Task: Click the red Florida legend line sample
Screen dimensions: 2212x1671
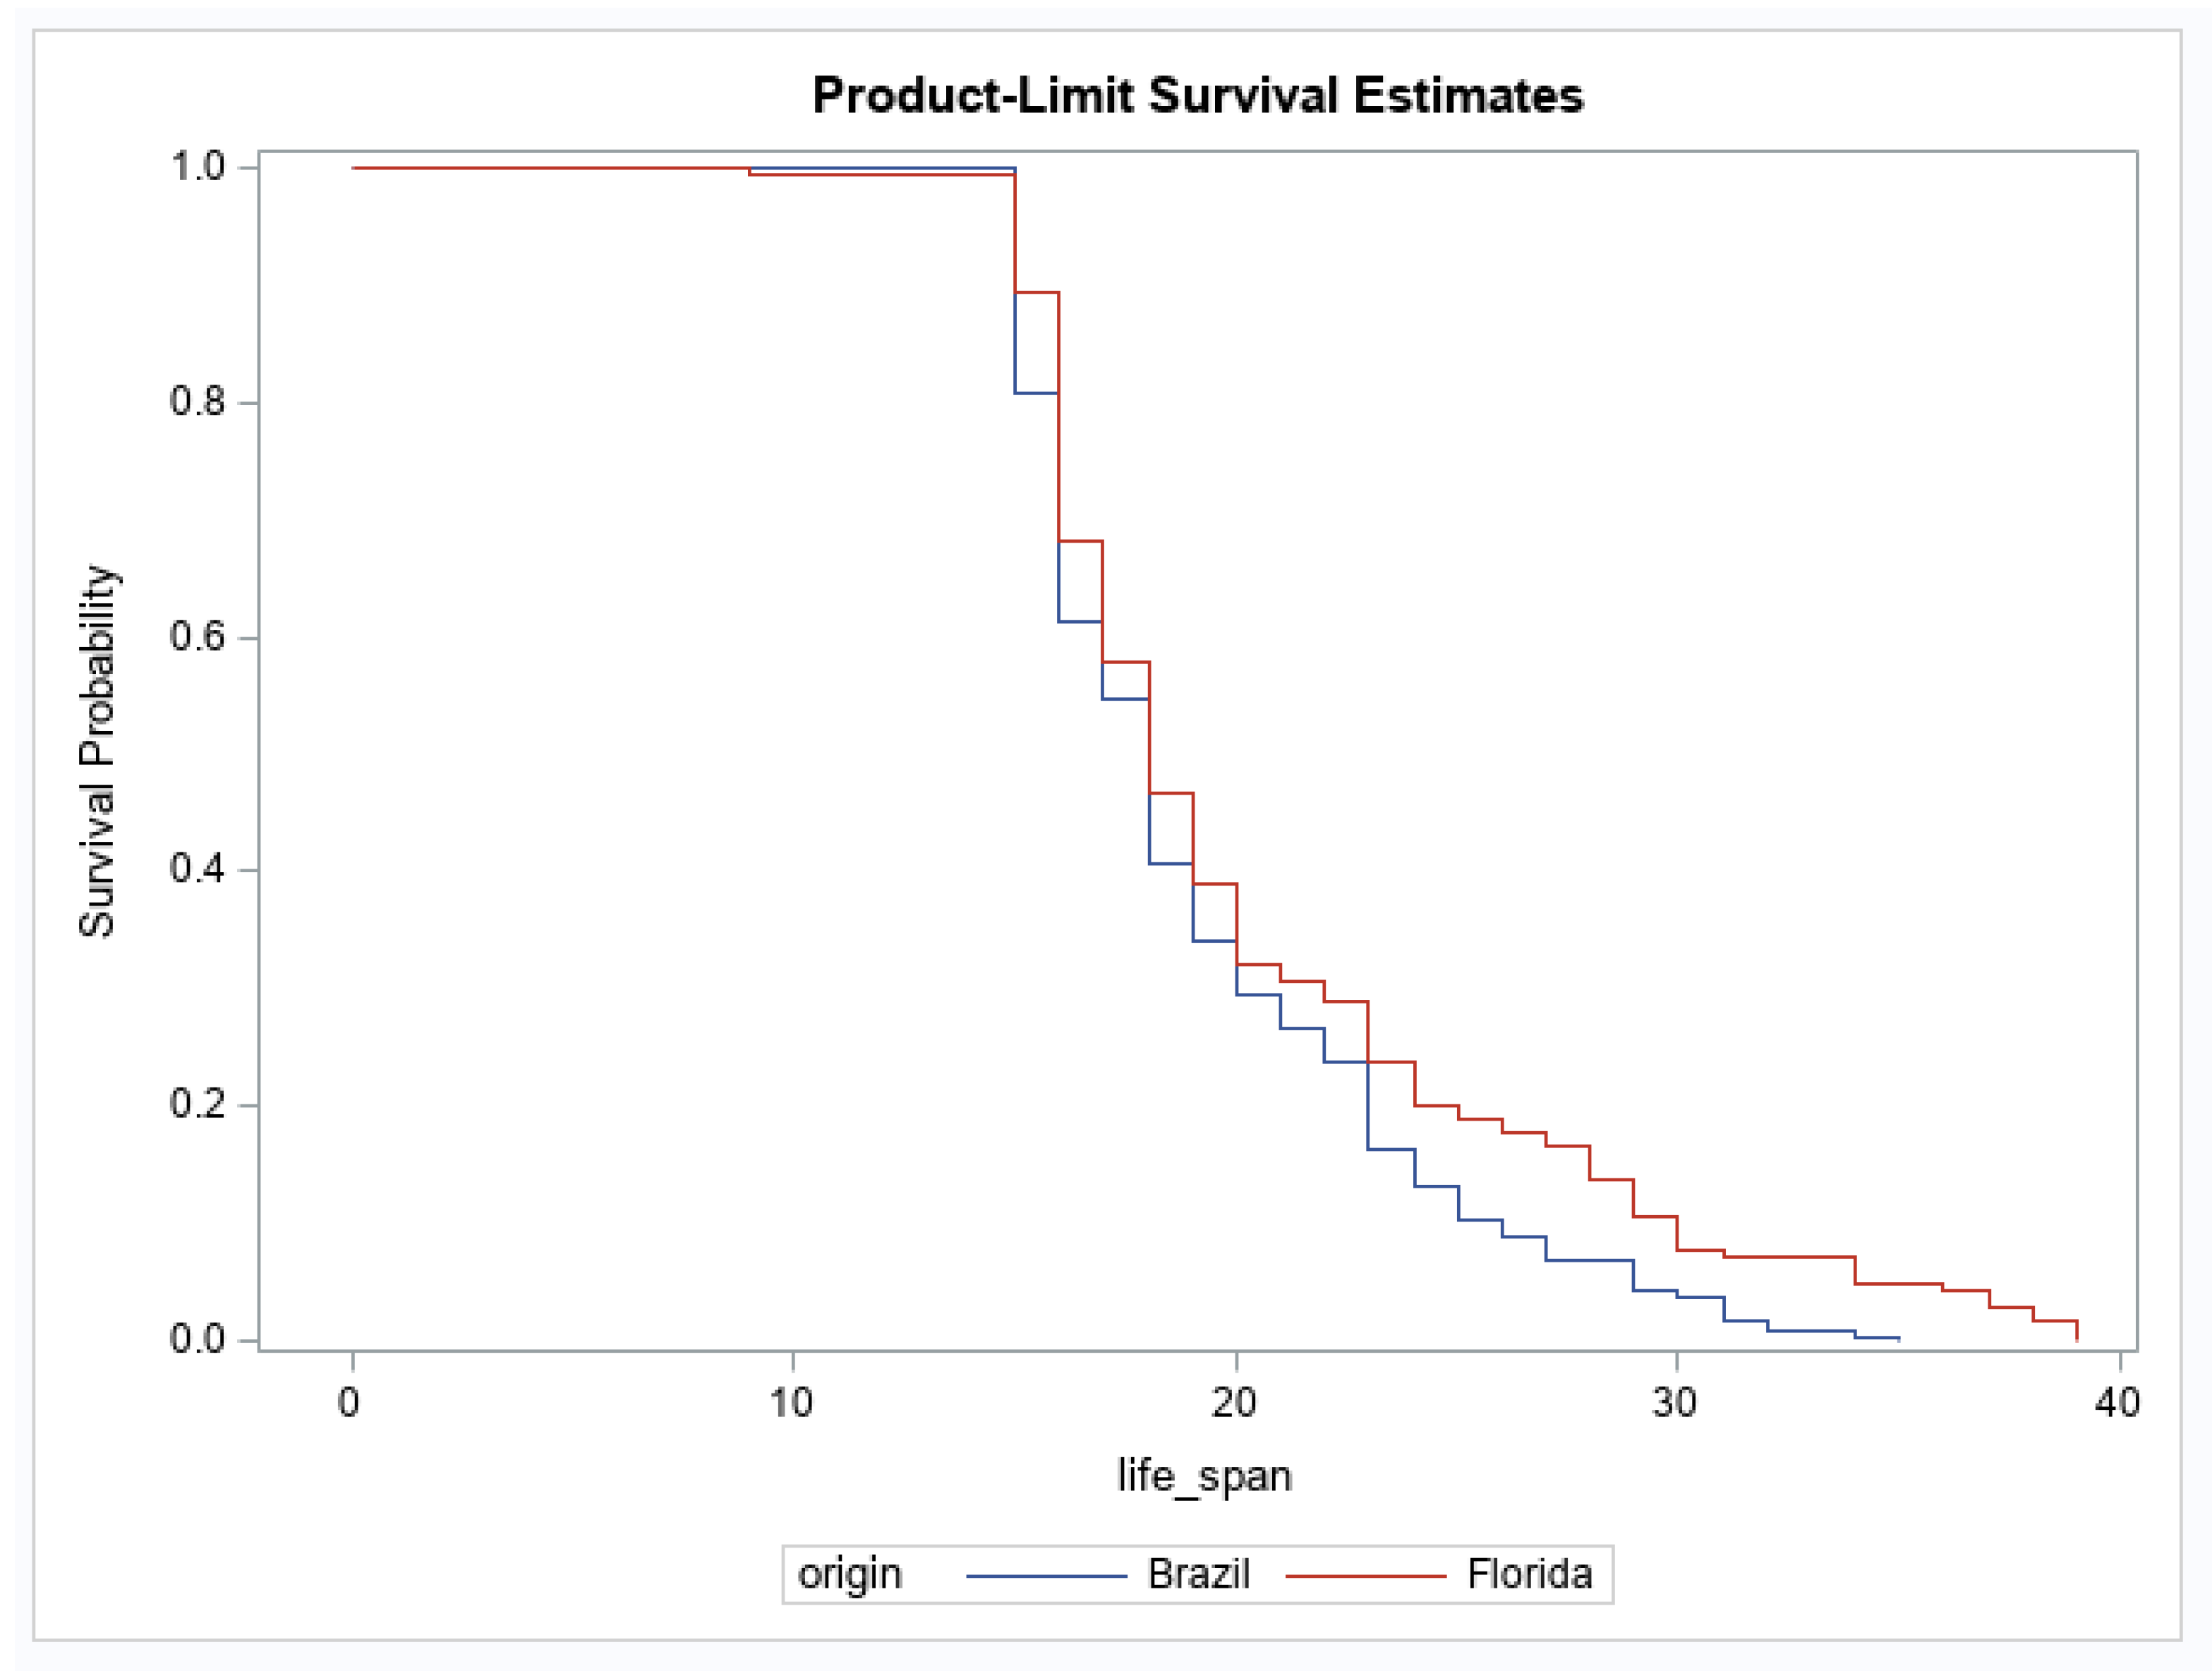Action: tap(1365, 1576)
